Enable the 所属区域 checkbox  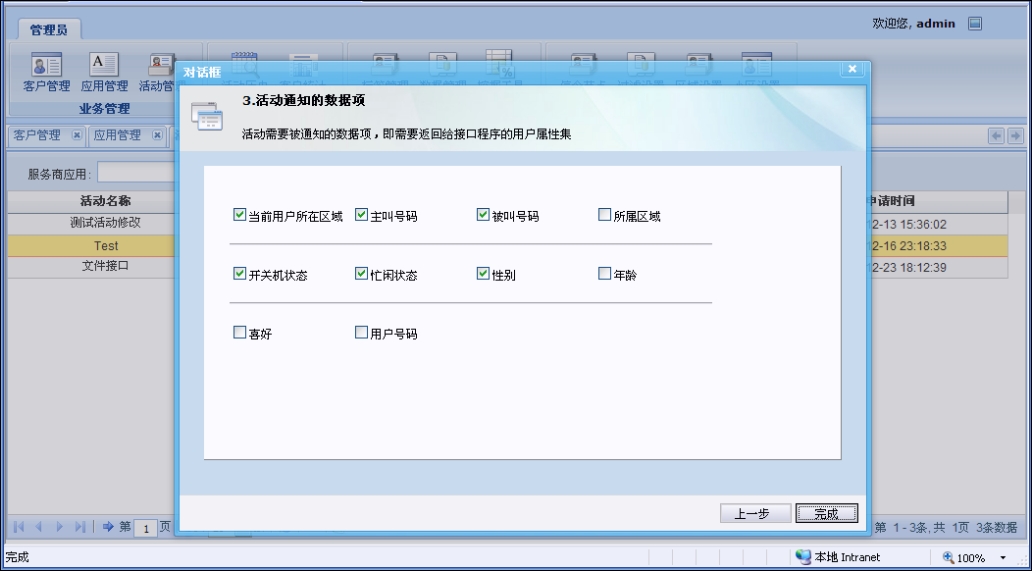point(604,214)
